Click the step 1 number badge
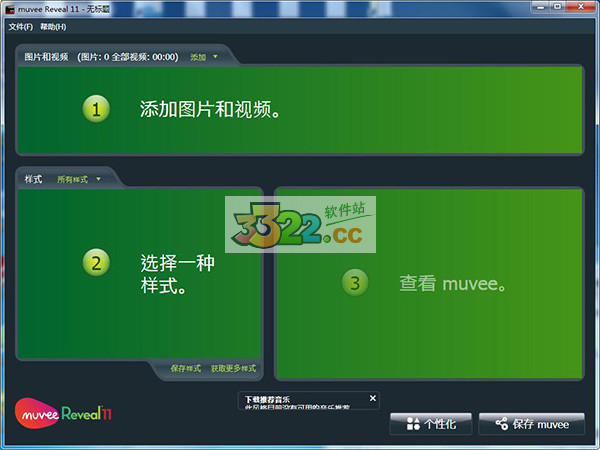The height and width of the screenshot is (450, 600). [x=96, y=109]
